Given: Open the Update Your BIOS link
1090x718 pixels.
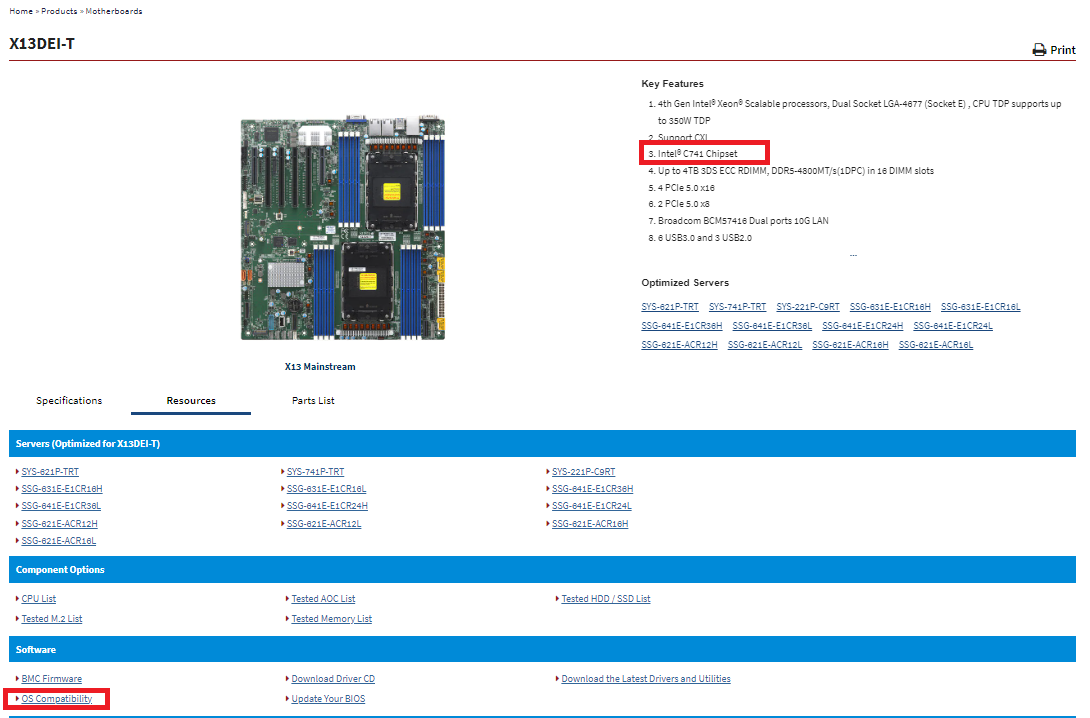Looking at the screenshot, I should click(328, 699).
